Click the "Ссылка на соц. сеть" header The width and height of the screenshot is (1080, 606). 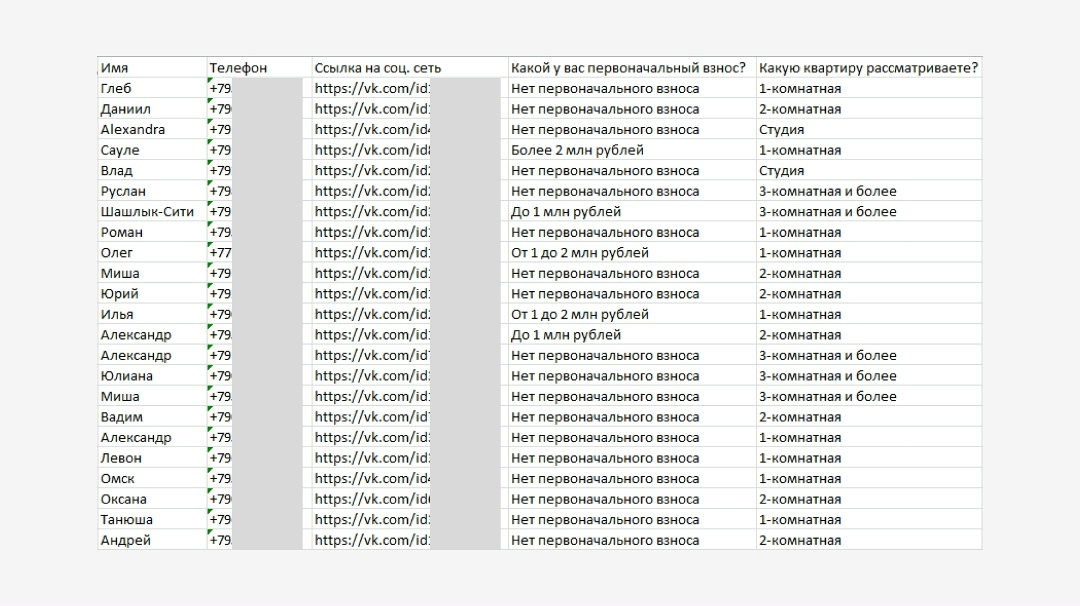(x=378, y=68)
